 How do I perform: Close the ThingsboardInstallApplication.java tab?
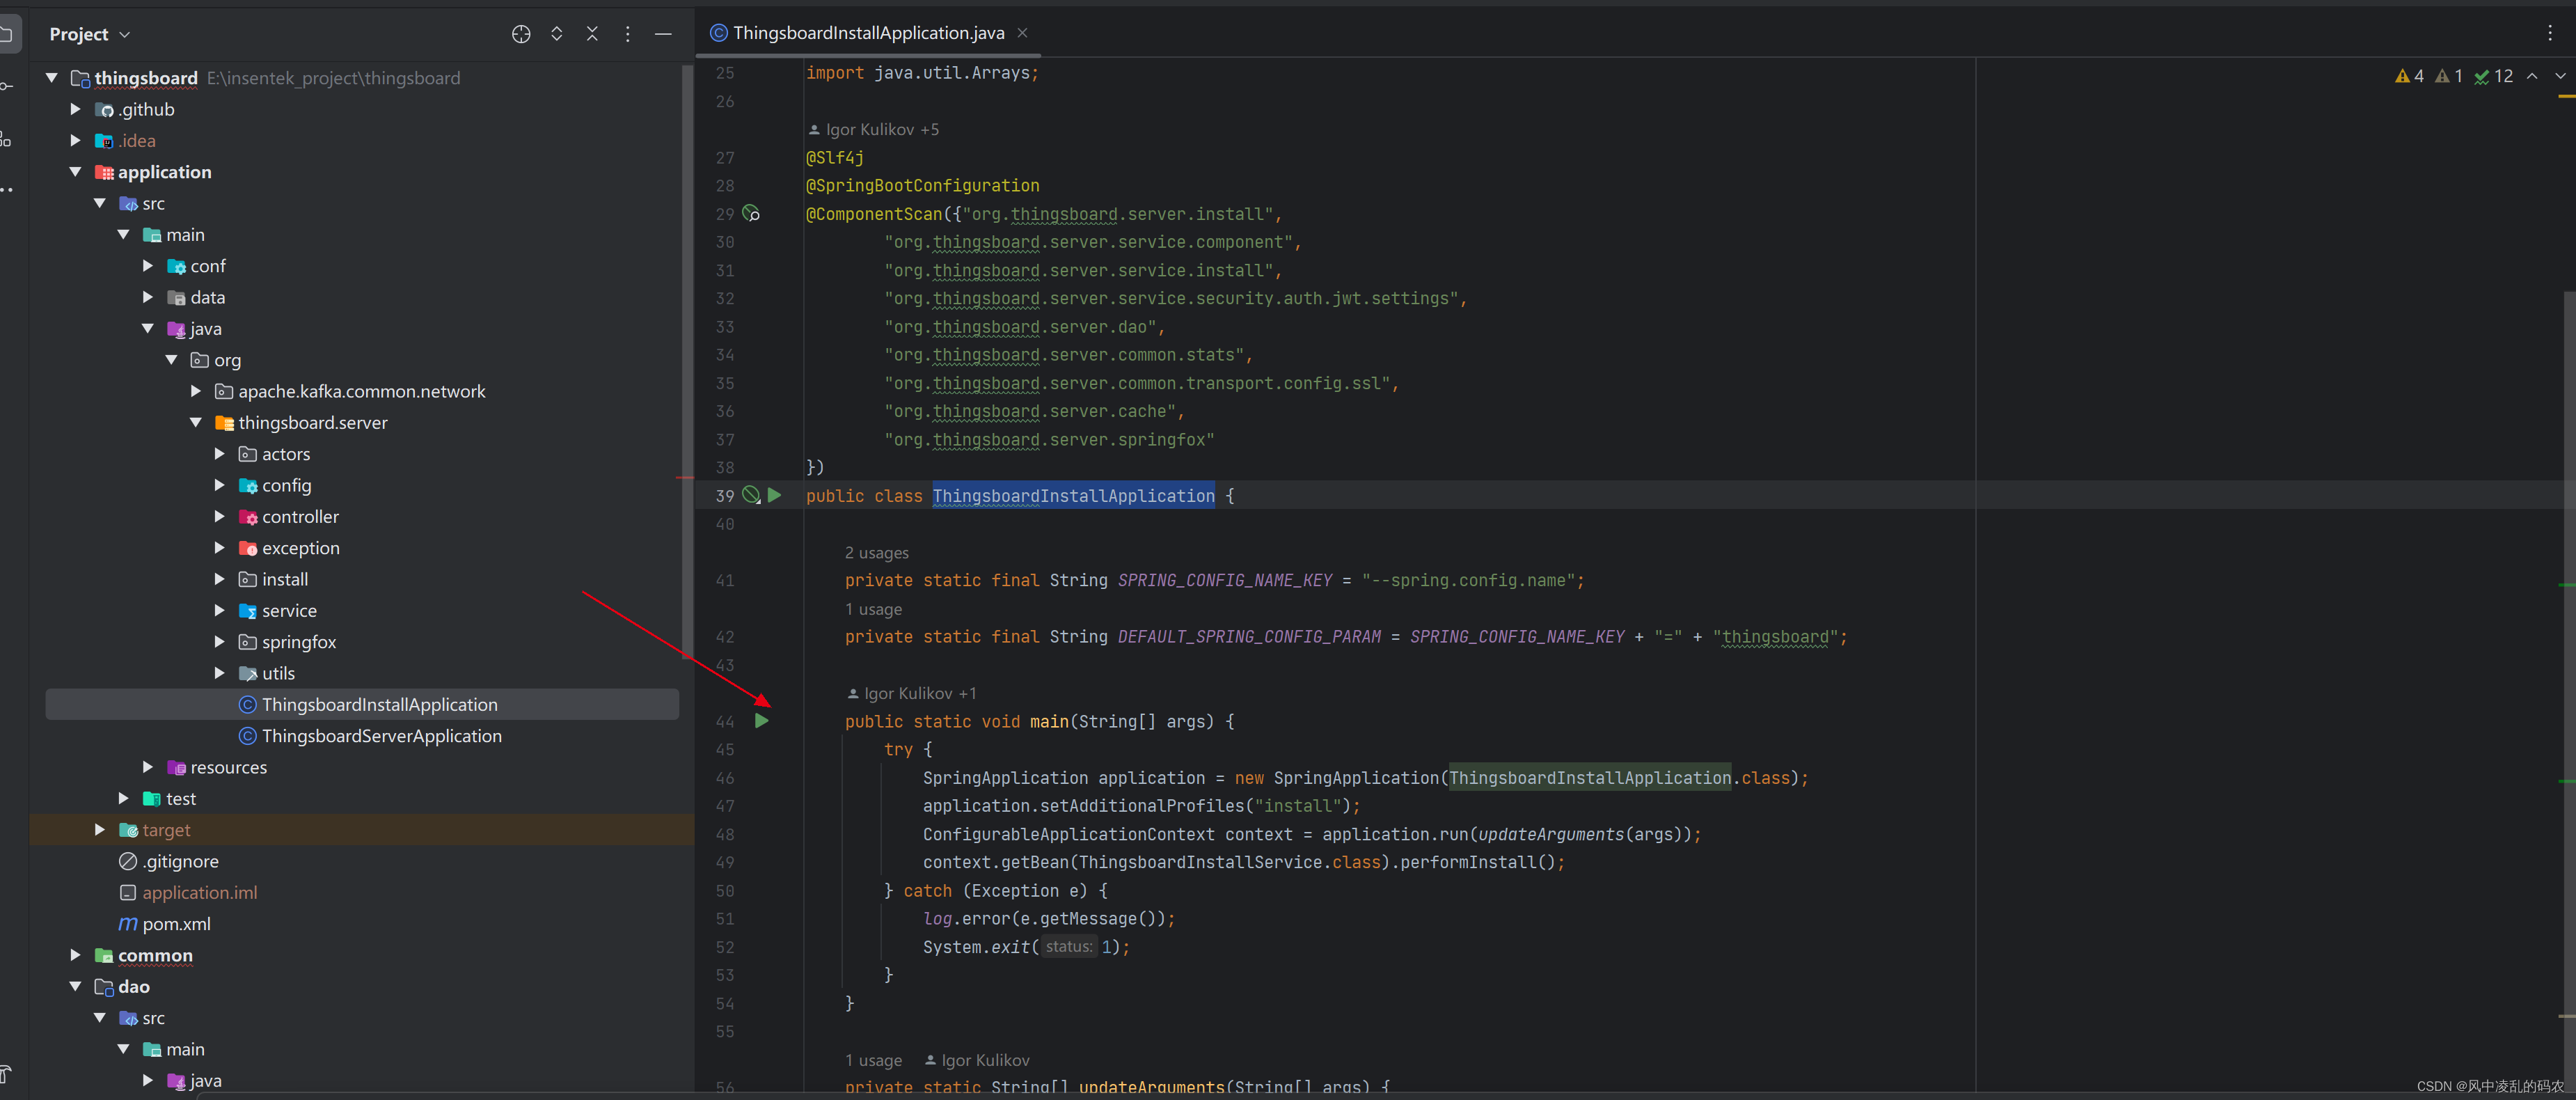click(1022, 32)
